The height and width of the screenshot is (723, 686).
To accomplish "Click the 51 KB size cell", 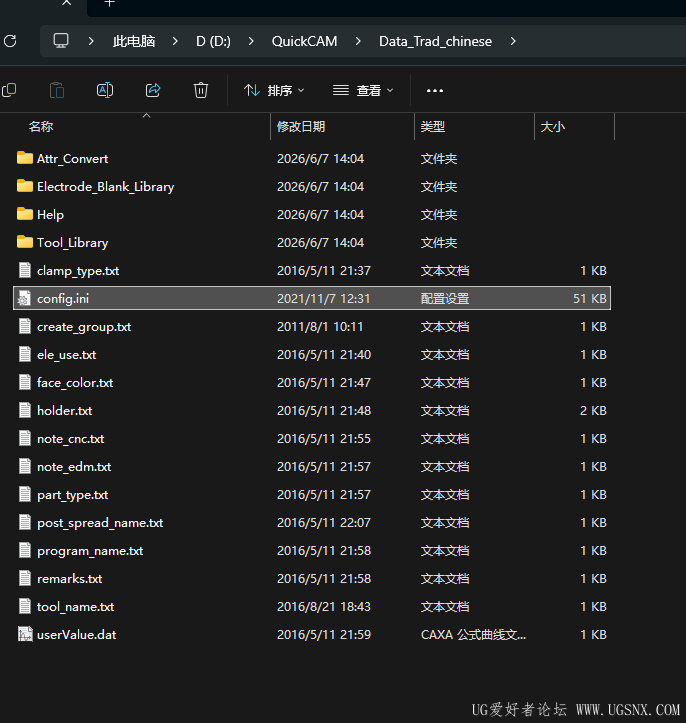I will tap(590, 299).
